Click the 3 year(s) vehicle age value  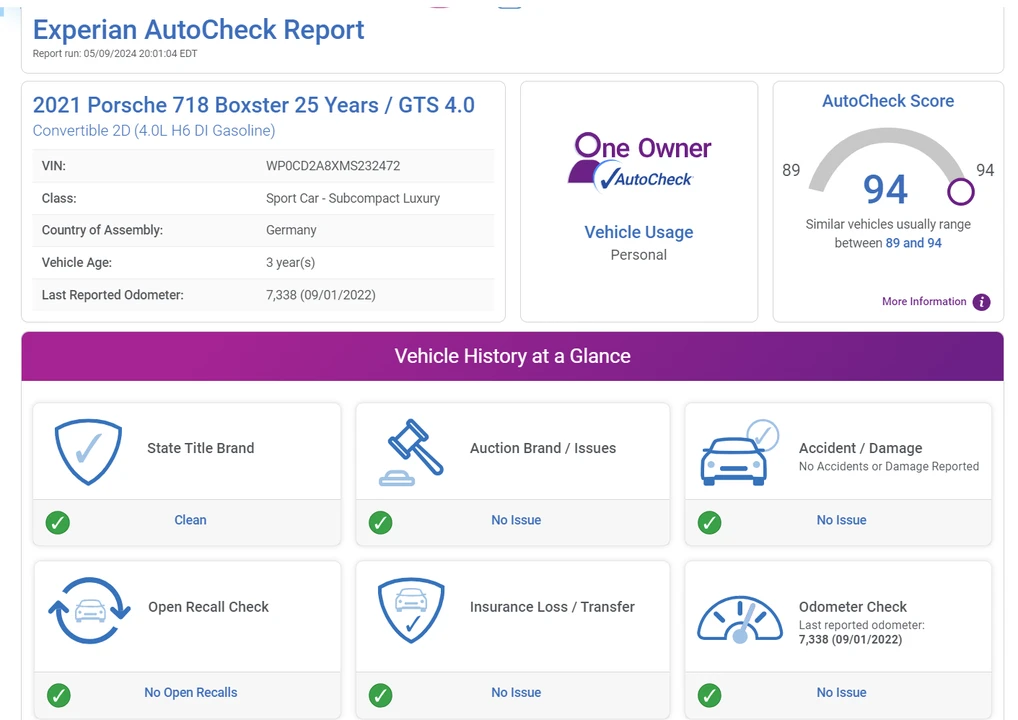click(x=290, y=262)
